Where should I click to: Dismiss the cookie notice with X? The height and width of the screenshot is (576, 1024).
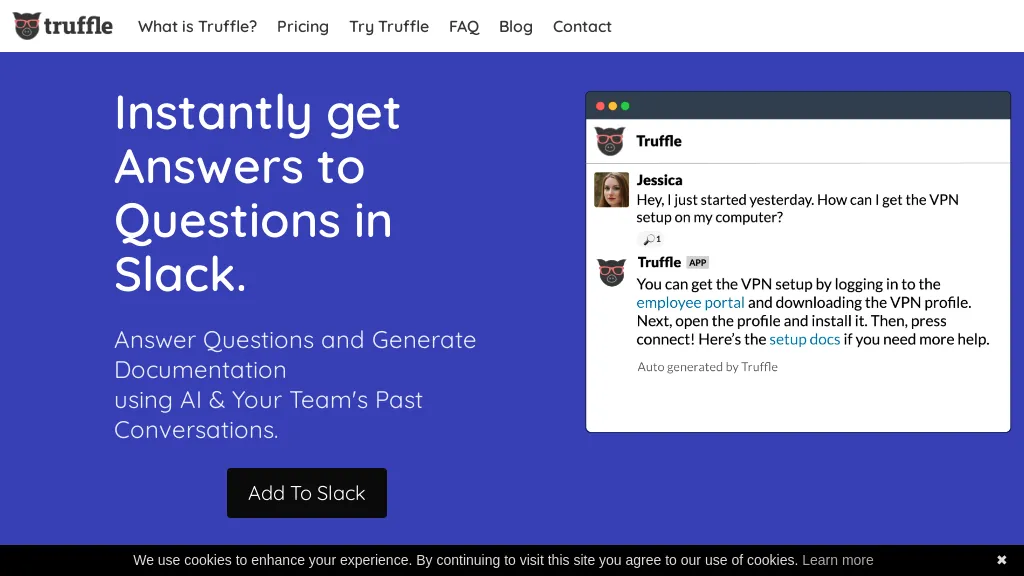click(1002, 560)
